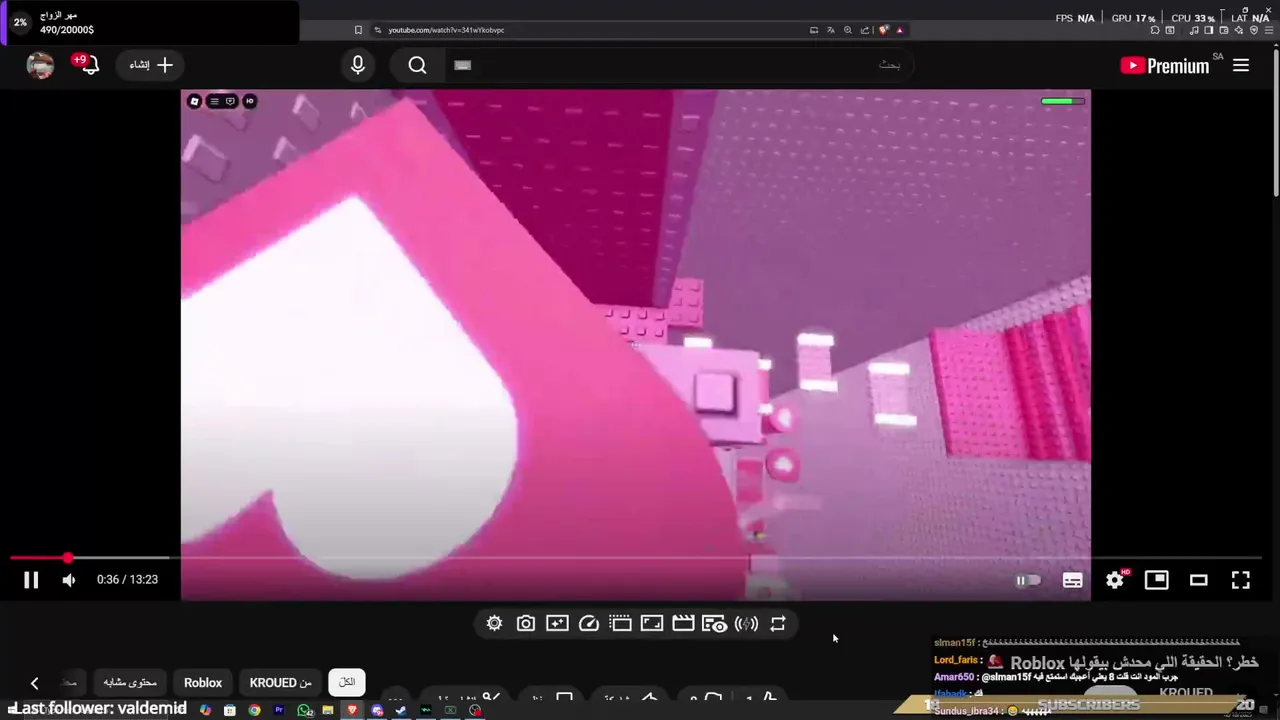Boost volume with lightning waves icon
The image size is (1280, 720).
pos(746,623)
